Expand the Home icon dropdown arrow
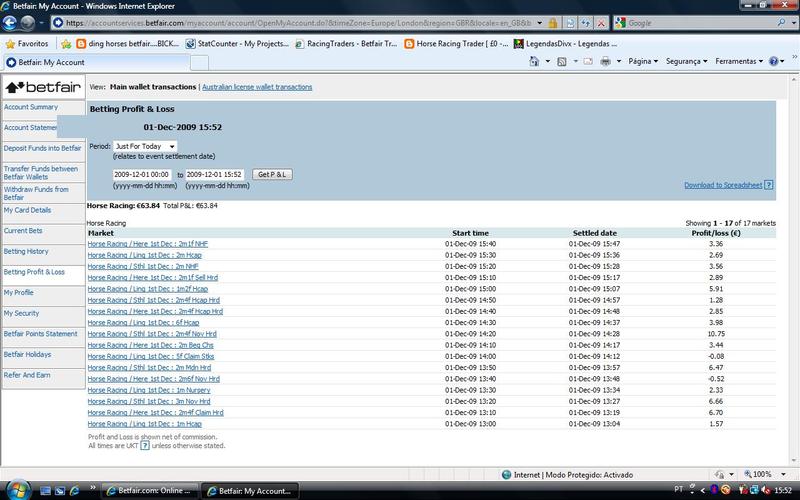This screenshot has height=500, width=800. (547, 61)
